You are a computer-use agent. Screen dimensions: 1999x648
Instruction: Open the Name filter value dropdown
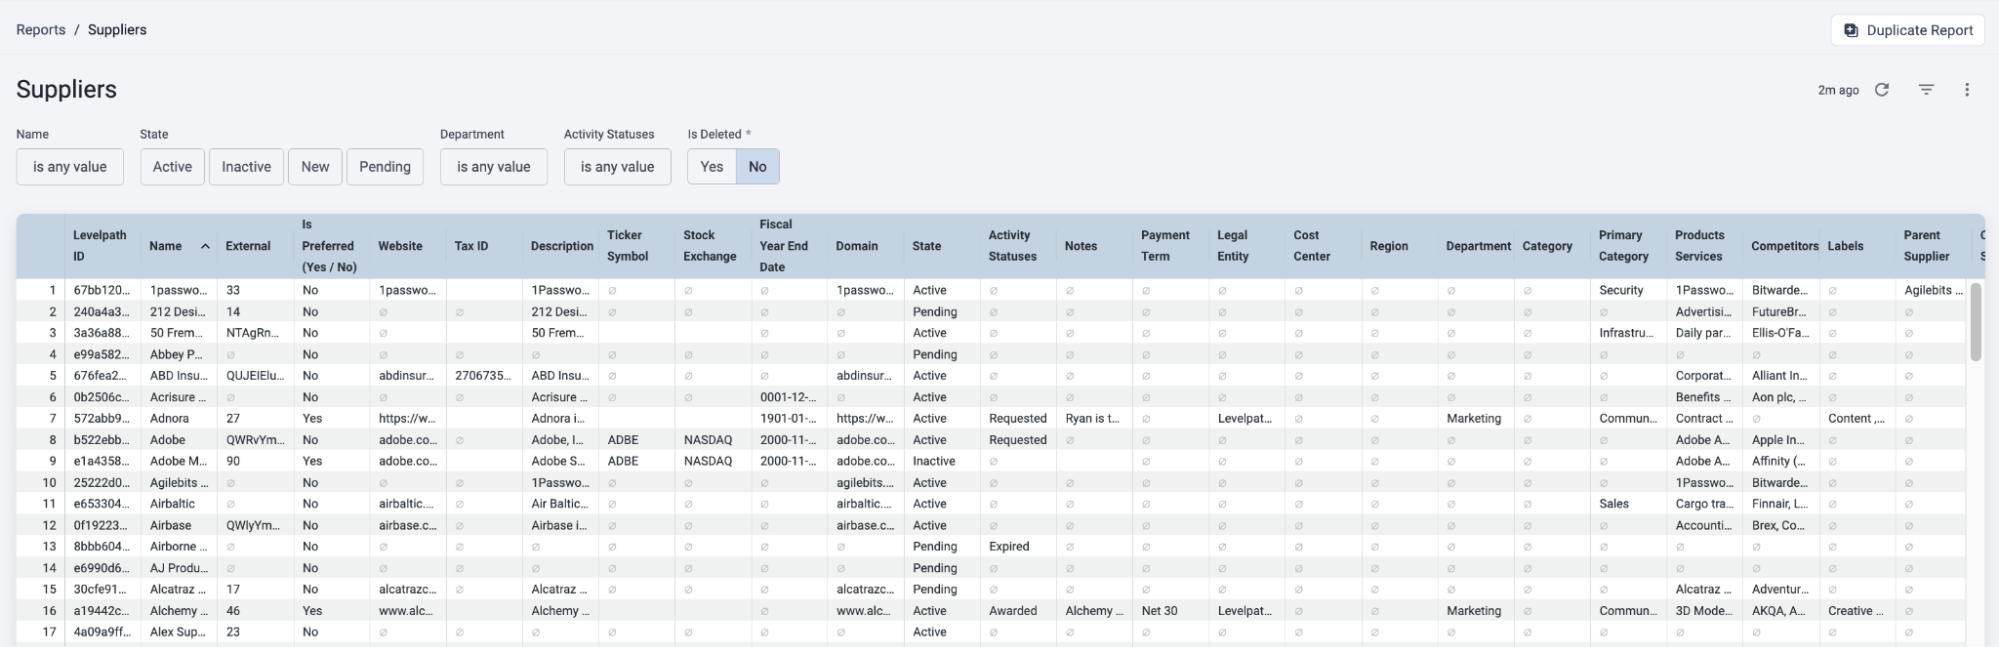pos(70,167)
